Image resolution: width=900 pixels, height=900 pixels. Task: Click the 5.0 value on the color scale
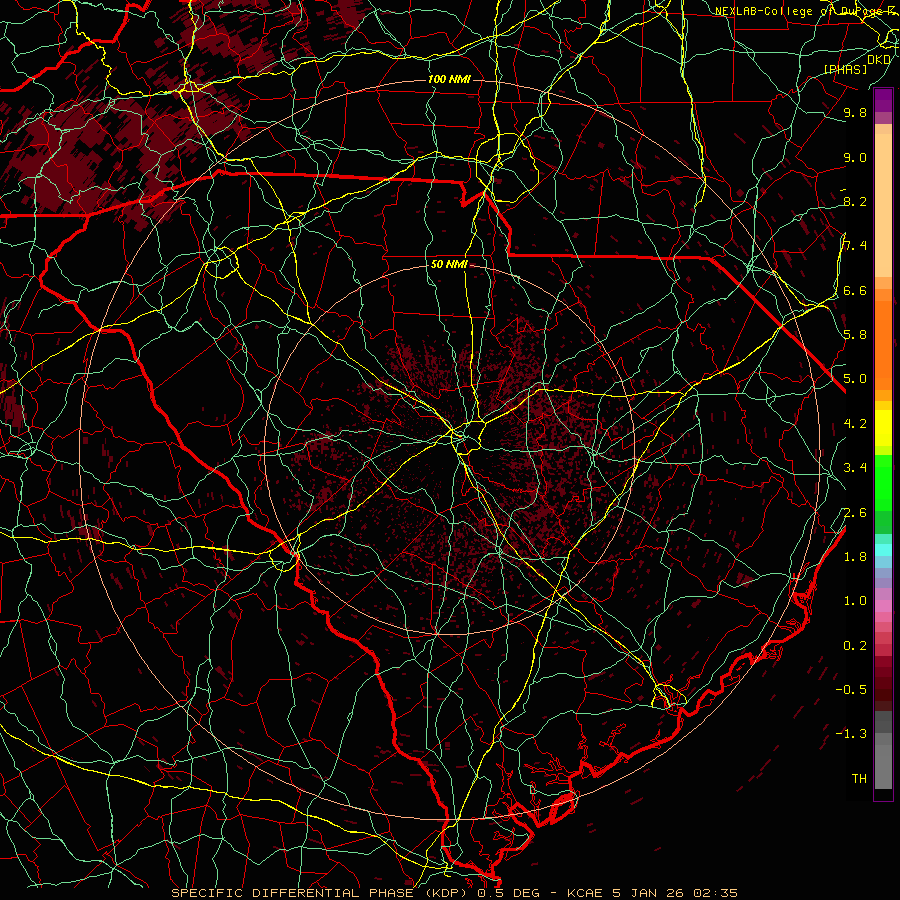pos(855,379)
